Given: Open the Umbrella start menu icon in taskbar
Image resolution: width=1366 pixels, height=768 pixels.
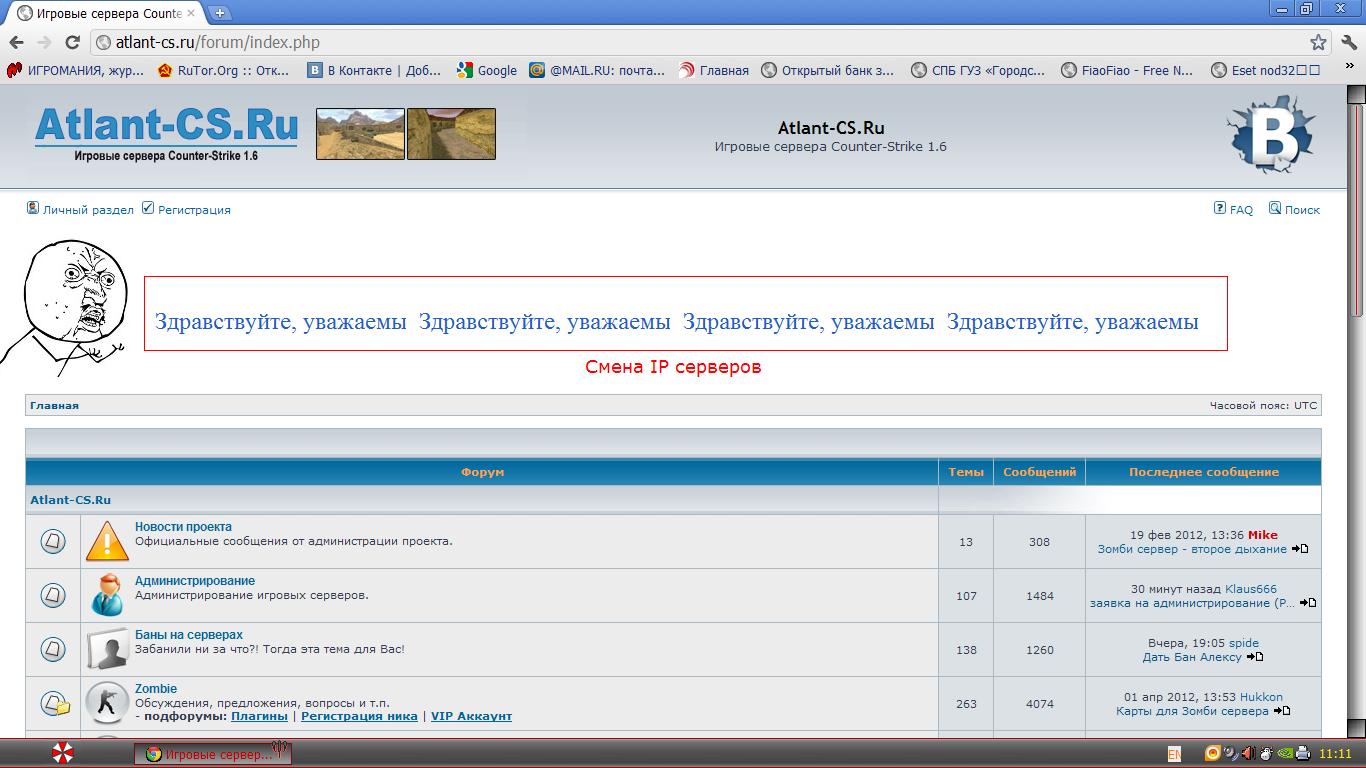Looking at the screenshot, I should (62, 753).
